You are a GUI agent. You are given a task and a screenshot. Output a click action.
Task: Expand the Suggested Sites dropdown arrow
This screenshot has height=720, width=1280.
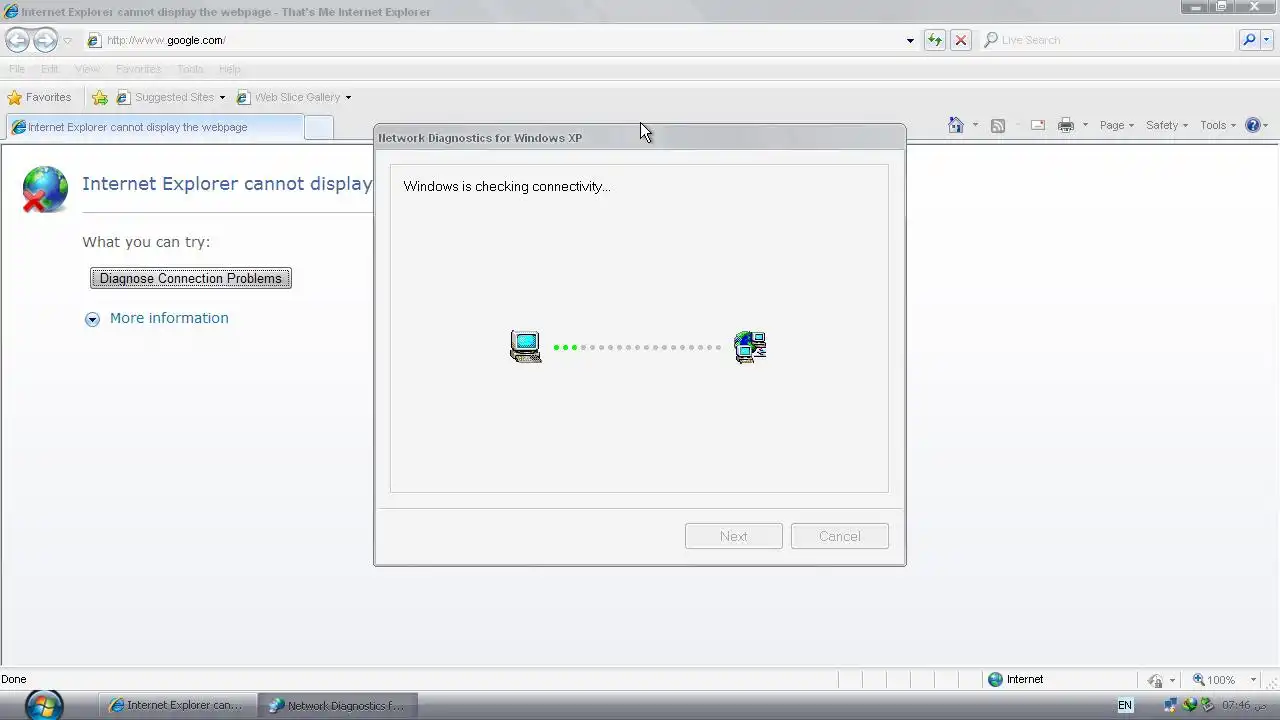pos(222,98)
